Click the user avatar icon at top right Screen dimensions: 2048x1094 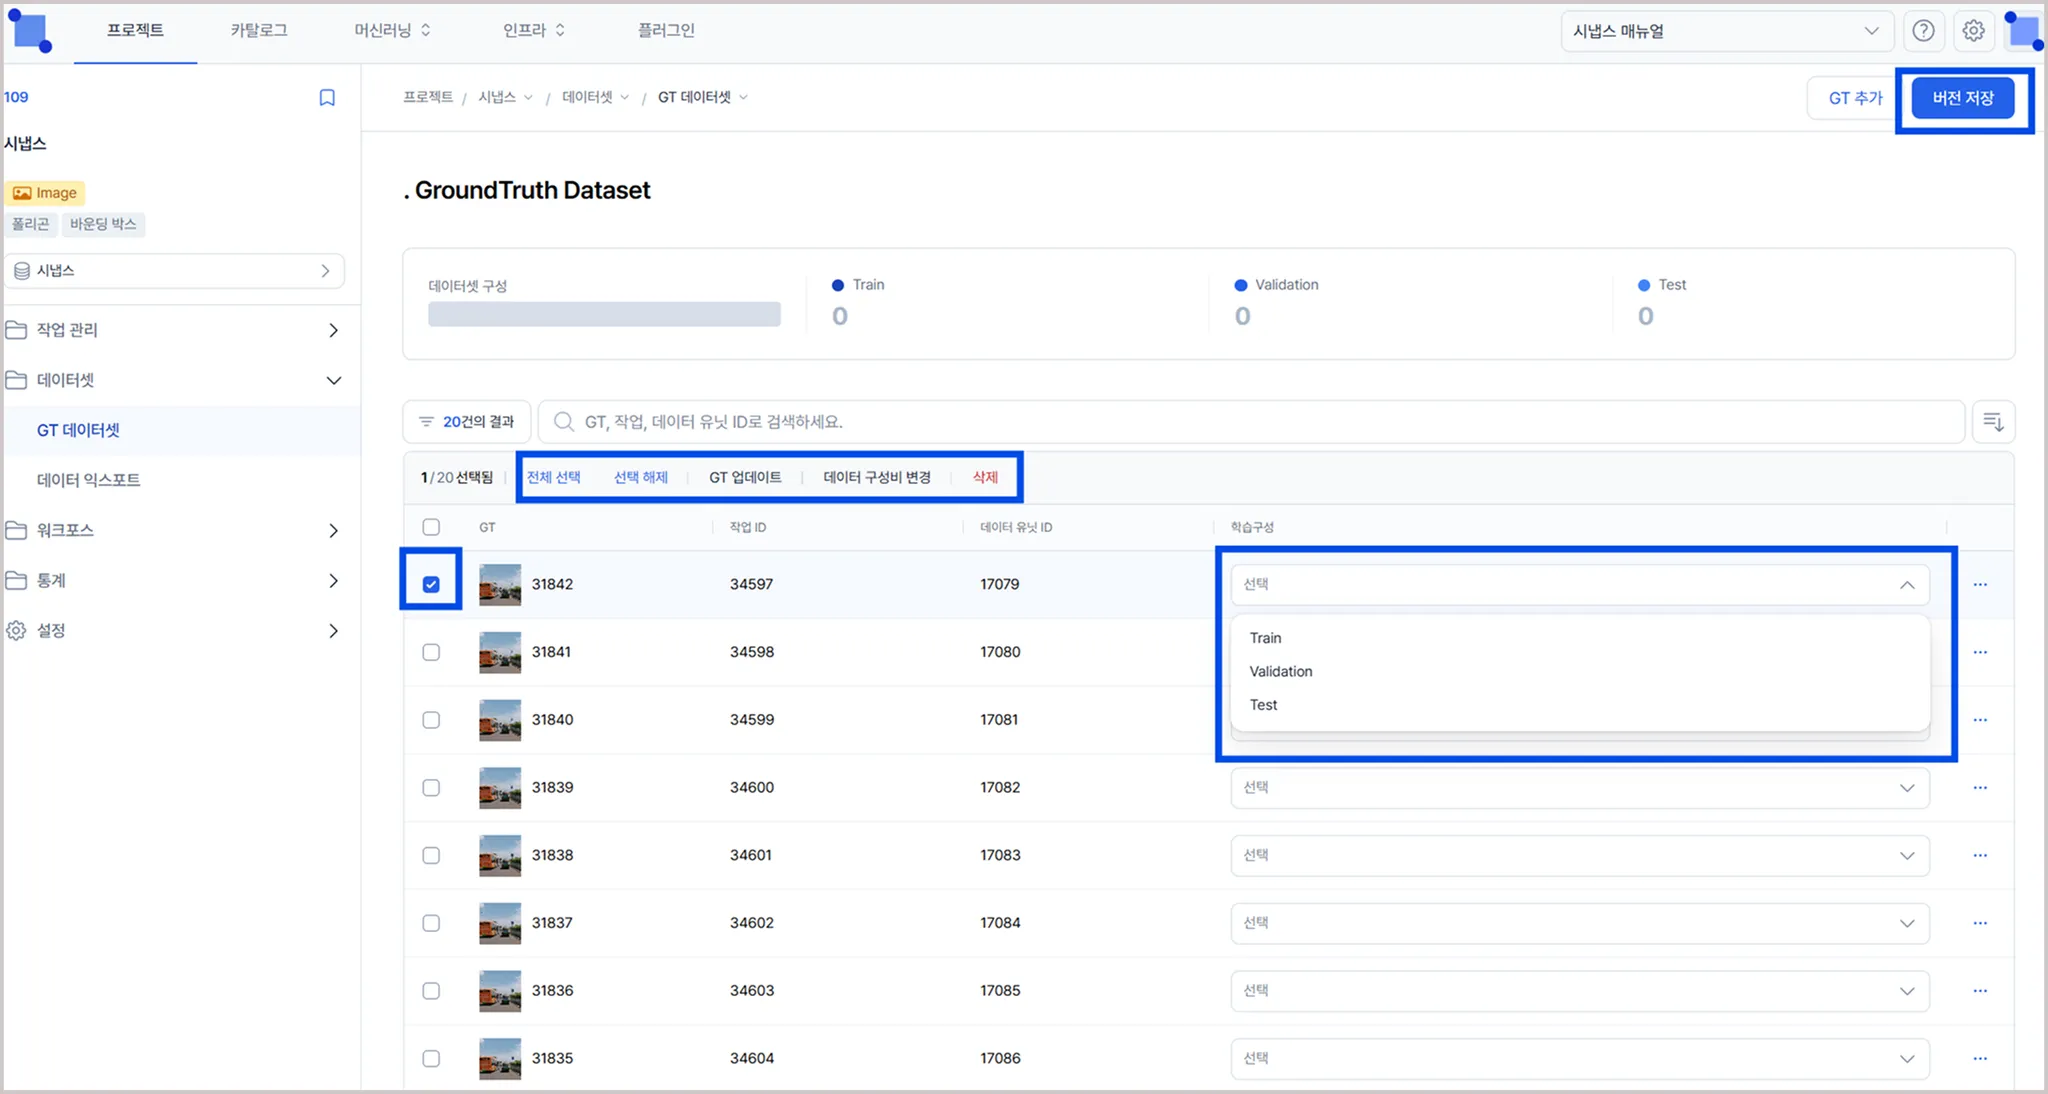[2024, 31]
